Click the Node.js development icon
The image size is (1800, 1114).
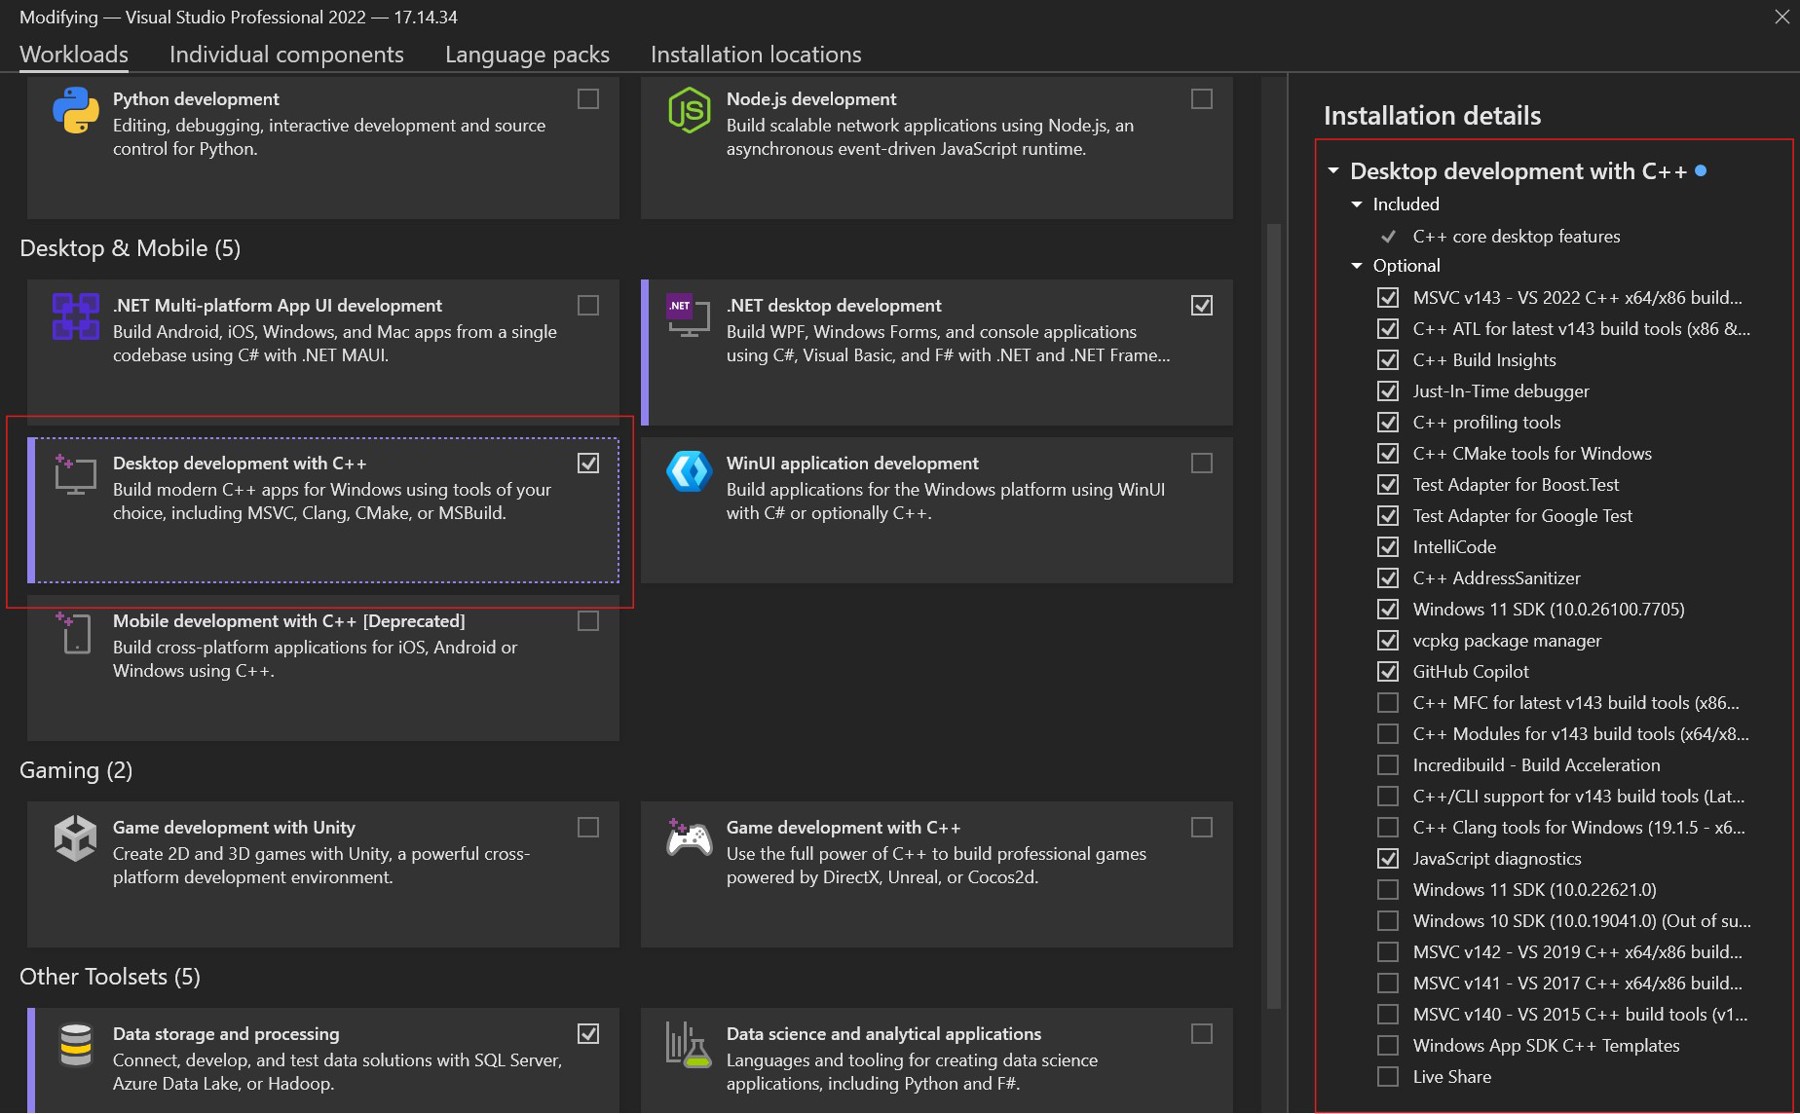[689, 110]
